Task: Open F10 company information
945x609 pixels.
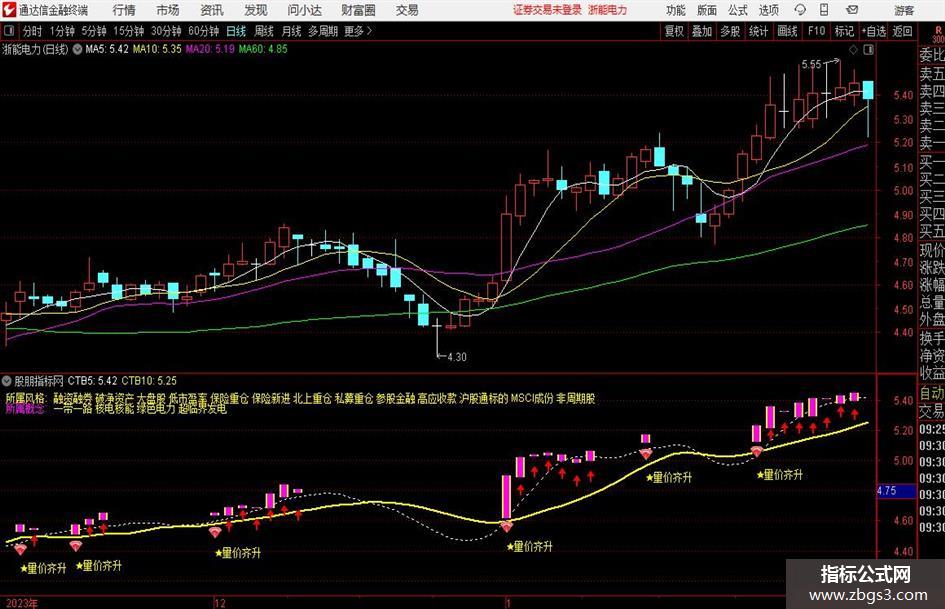Action: 816,31
